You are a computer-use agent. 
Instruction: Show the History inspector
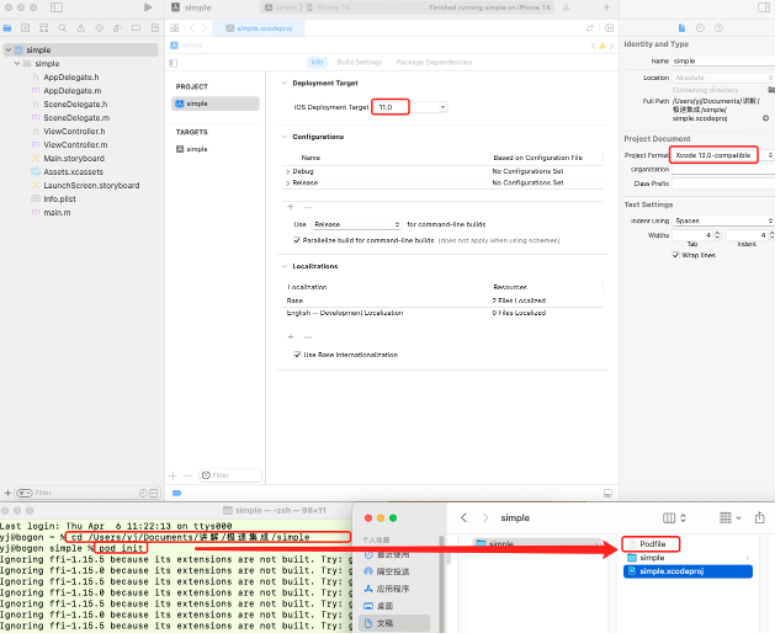(x=700, y=28)
